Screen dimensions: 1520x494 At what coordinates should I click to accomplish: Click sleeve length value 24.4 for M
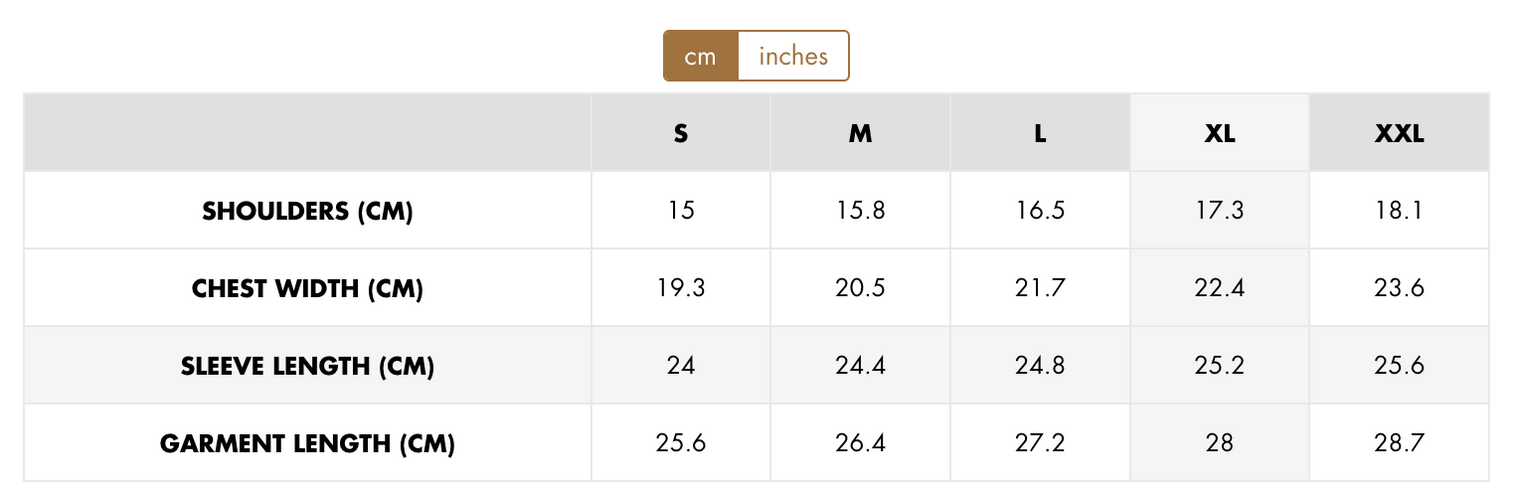(860, 366)
